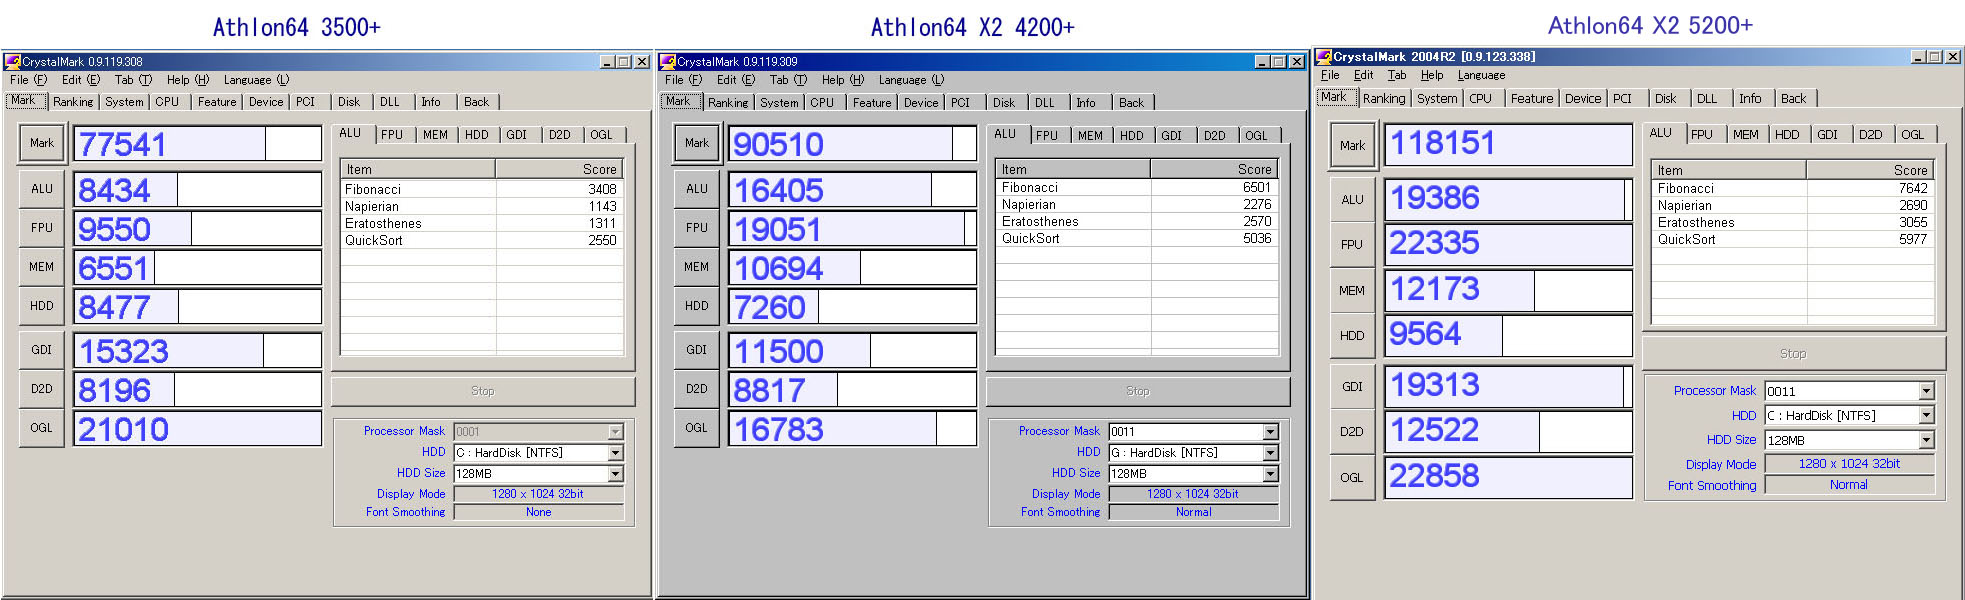This screenshot has height=600, width=1965.
Task: Open the disabled Processor Mask dropdown in 3500+ window
Action: pos(615,432)
